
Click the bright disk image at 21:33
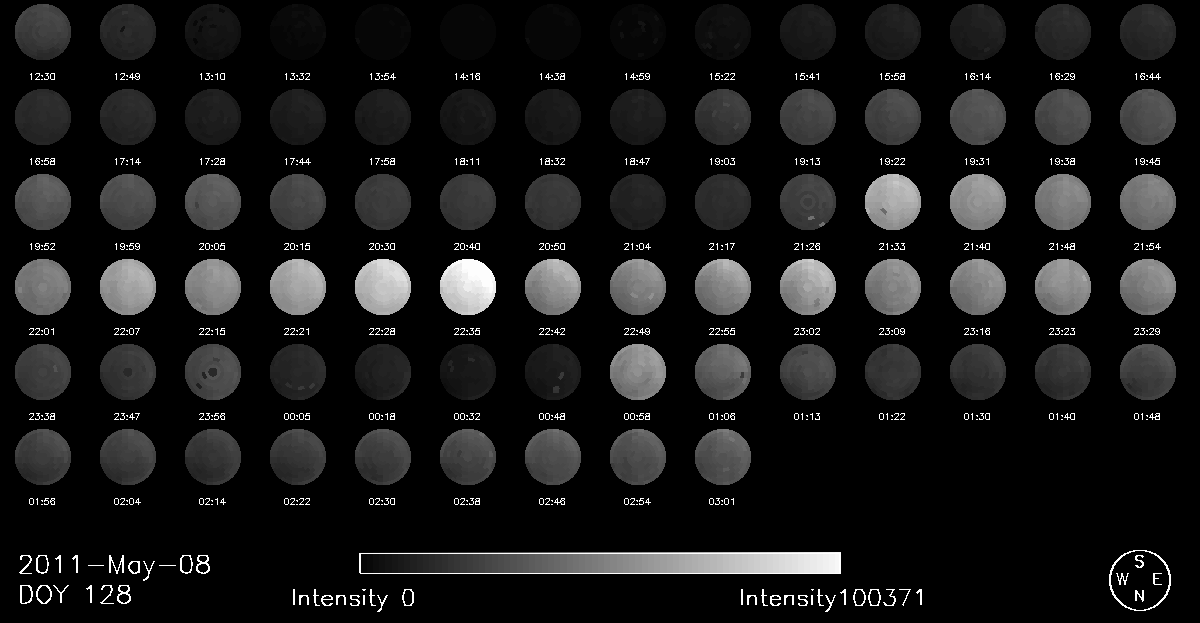893,201
